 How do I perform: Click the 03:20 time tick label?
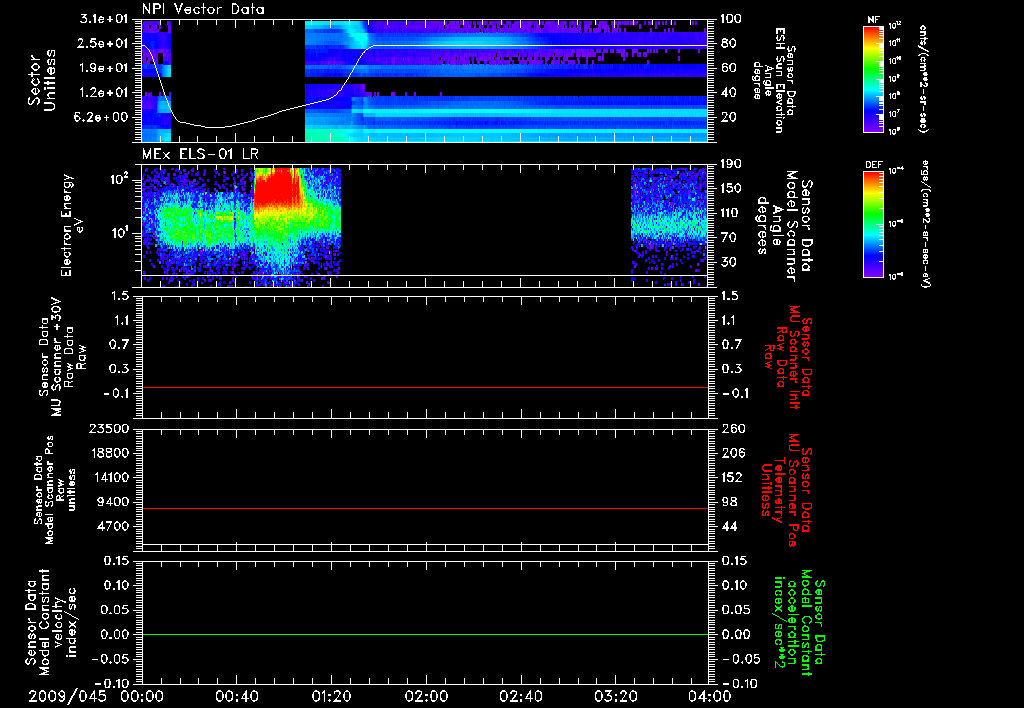615,696
